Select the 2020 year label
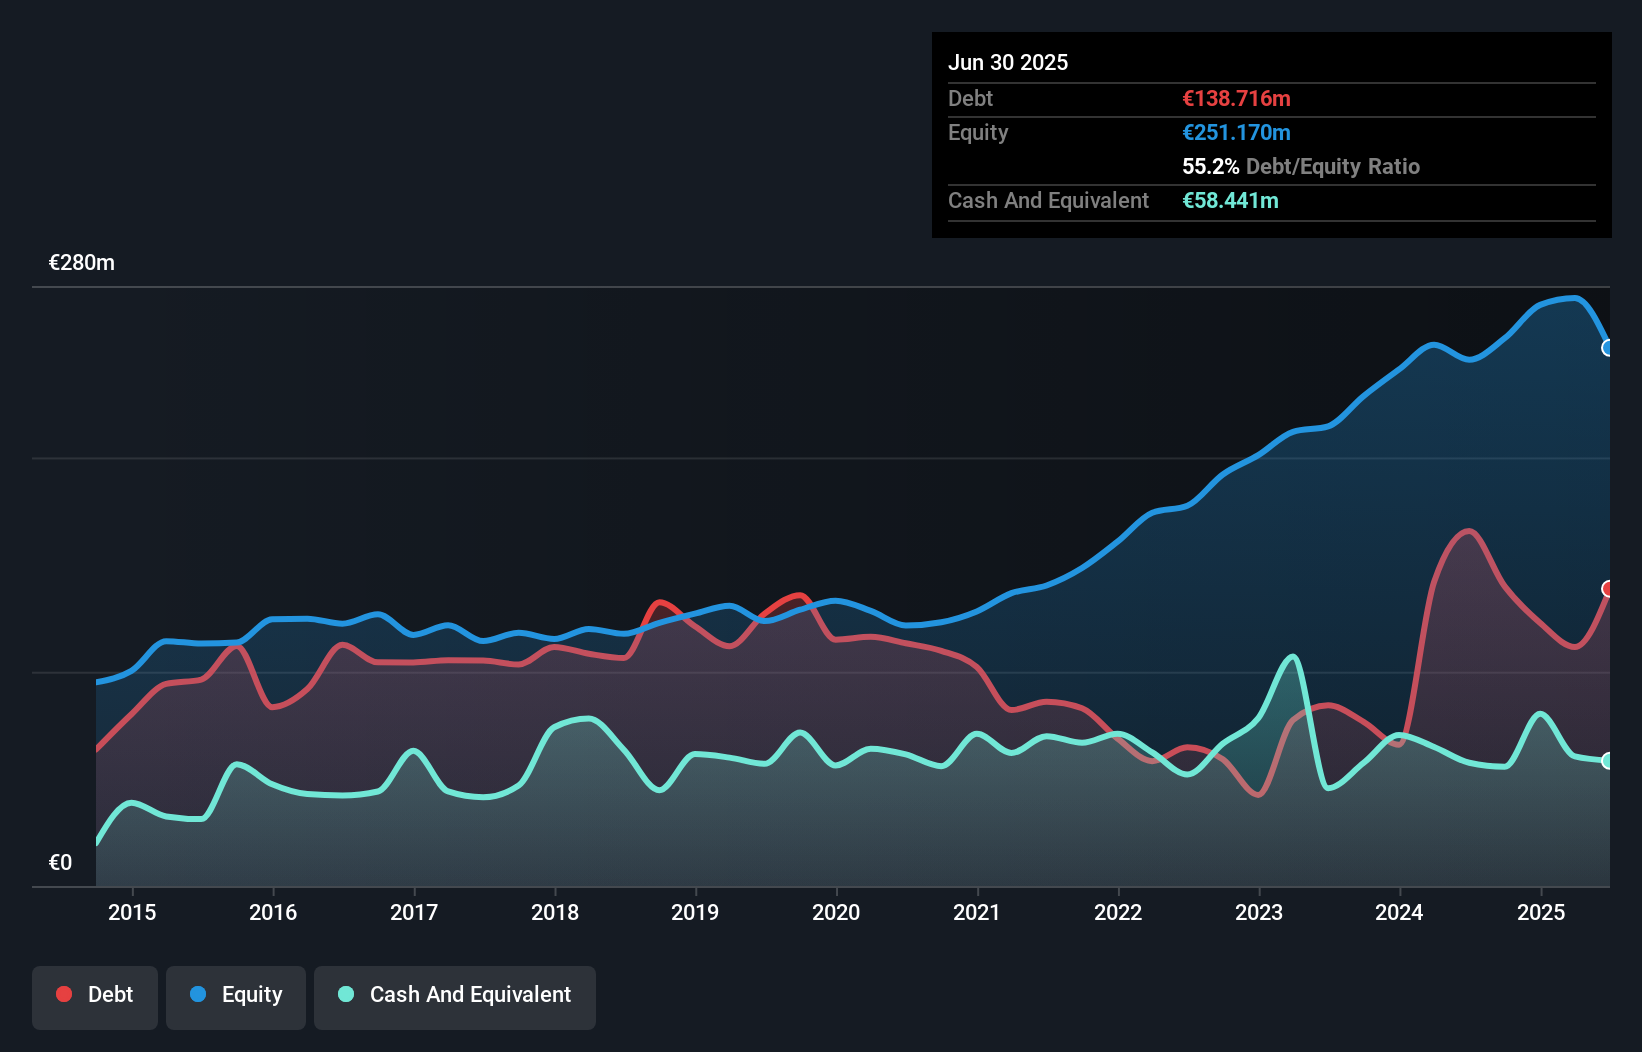Screen dimensions: 1642x1052 [837, 912]
